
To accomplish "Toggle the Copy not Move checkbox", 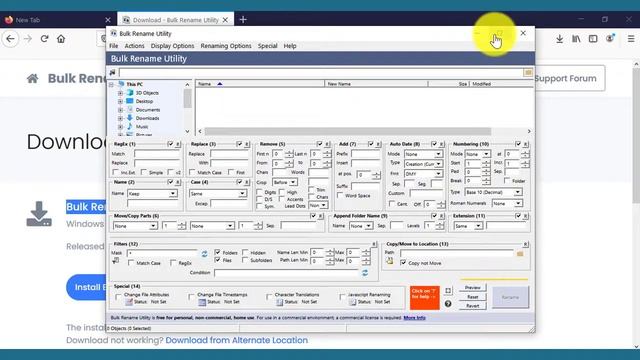I will [x=403, y=263].
